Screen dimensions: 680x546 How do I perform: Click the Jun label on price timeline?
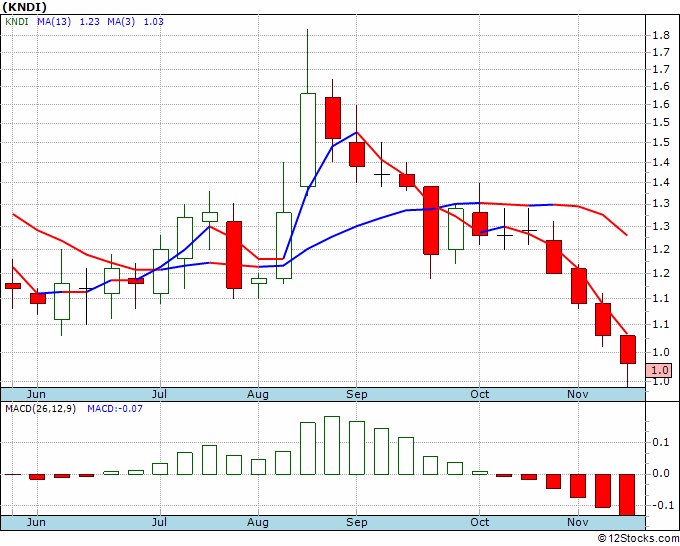coord(36,394)
